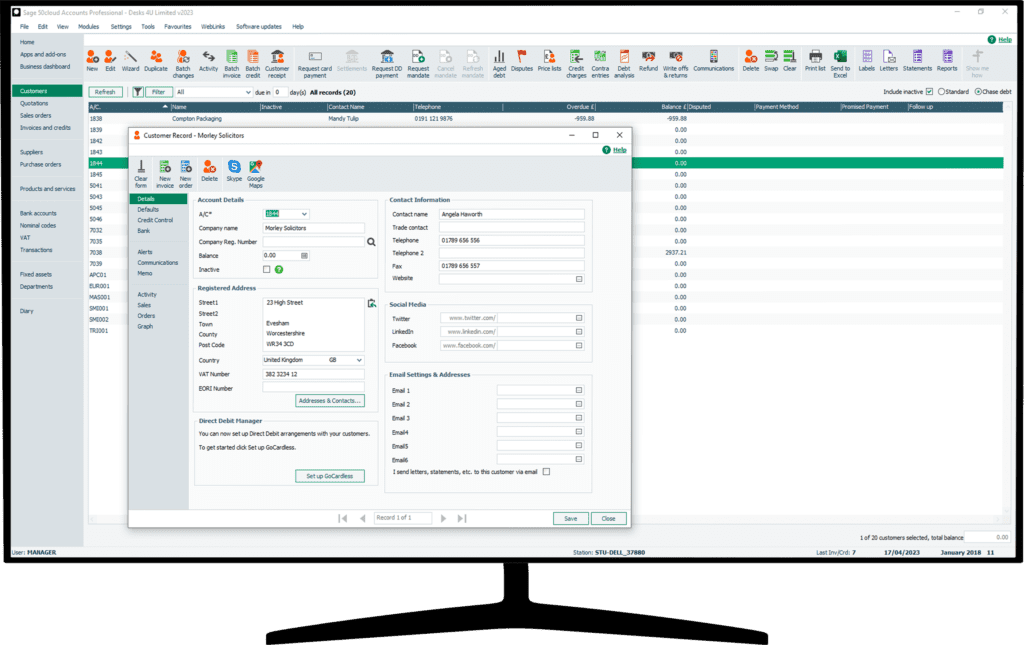Screen dimensions: 1024x645
Task: Click the Set up GoCardless button
Action: point(328,476)
